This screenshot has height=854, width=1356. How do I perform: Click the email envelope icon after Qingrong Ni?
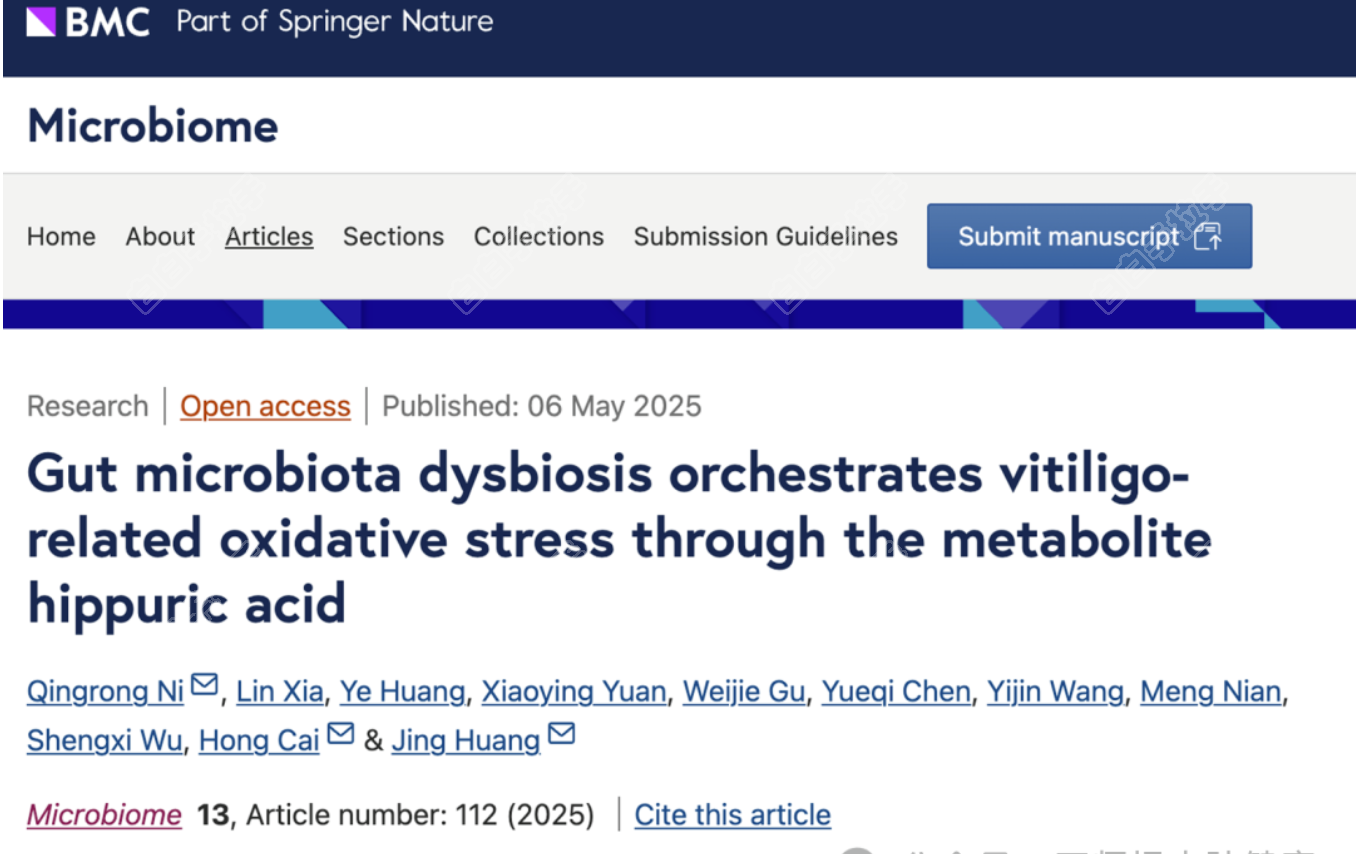click(x=204, y=686)
